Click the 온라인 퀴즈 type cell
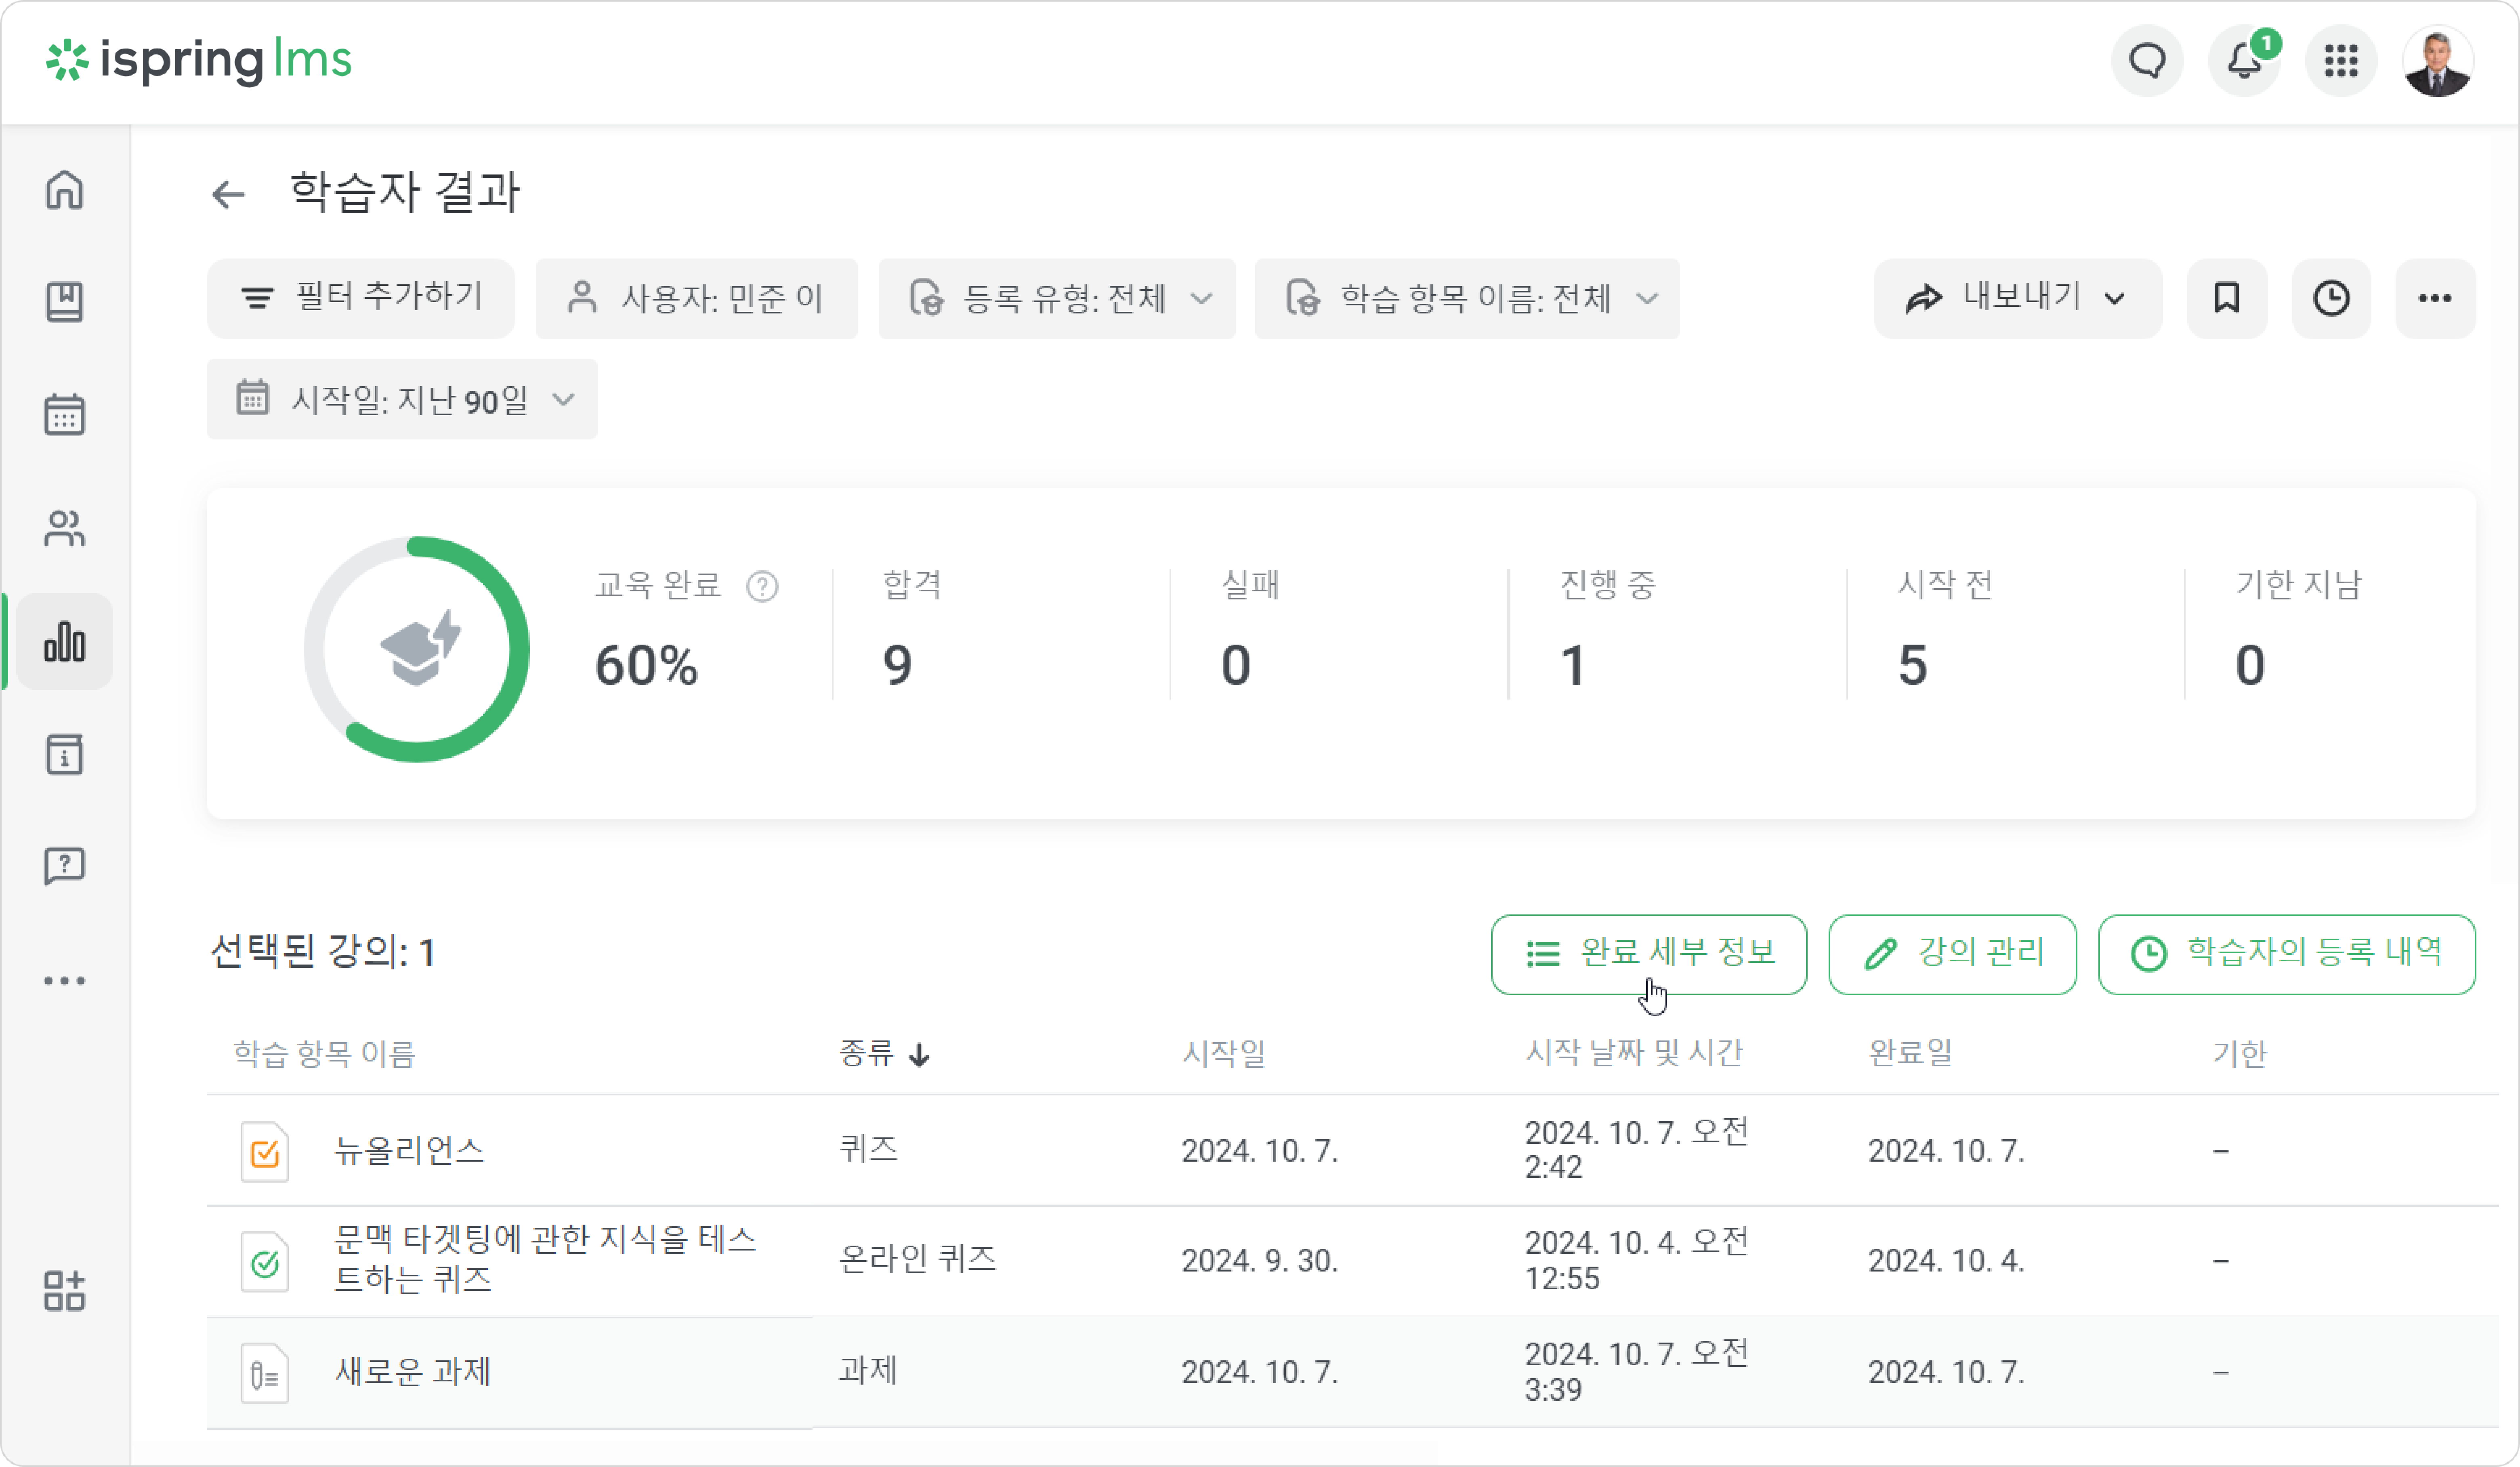The width and height of the screenshot is (2520, 1467). tap(918, 1259)
